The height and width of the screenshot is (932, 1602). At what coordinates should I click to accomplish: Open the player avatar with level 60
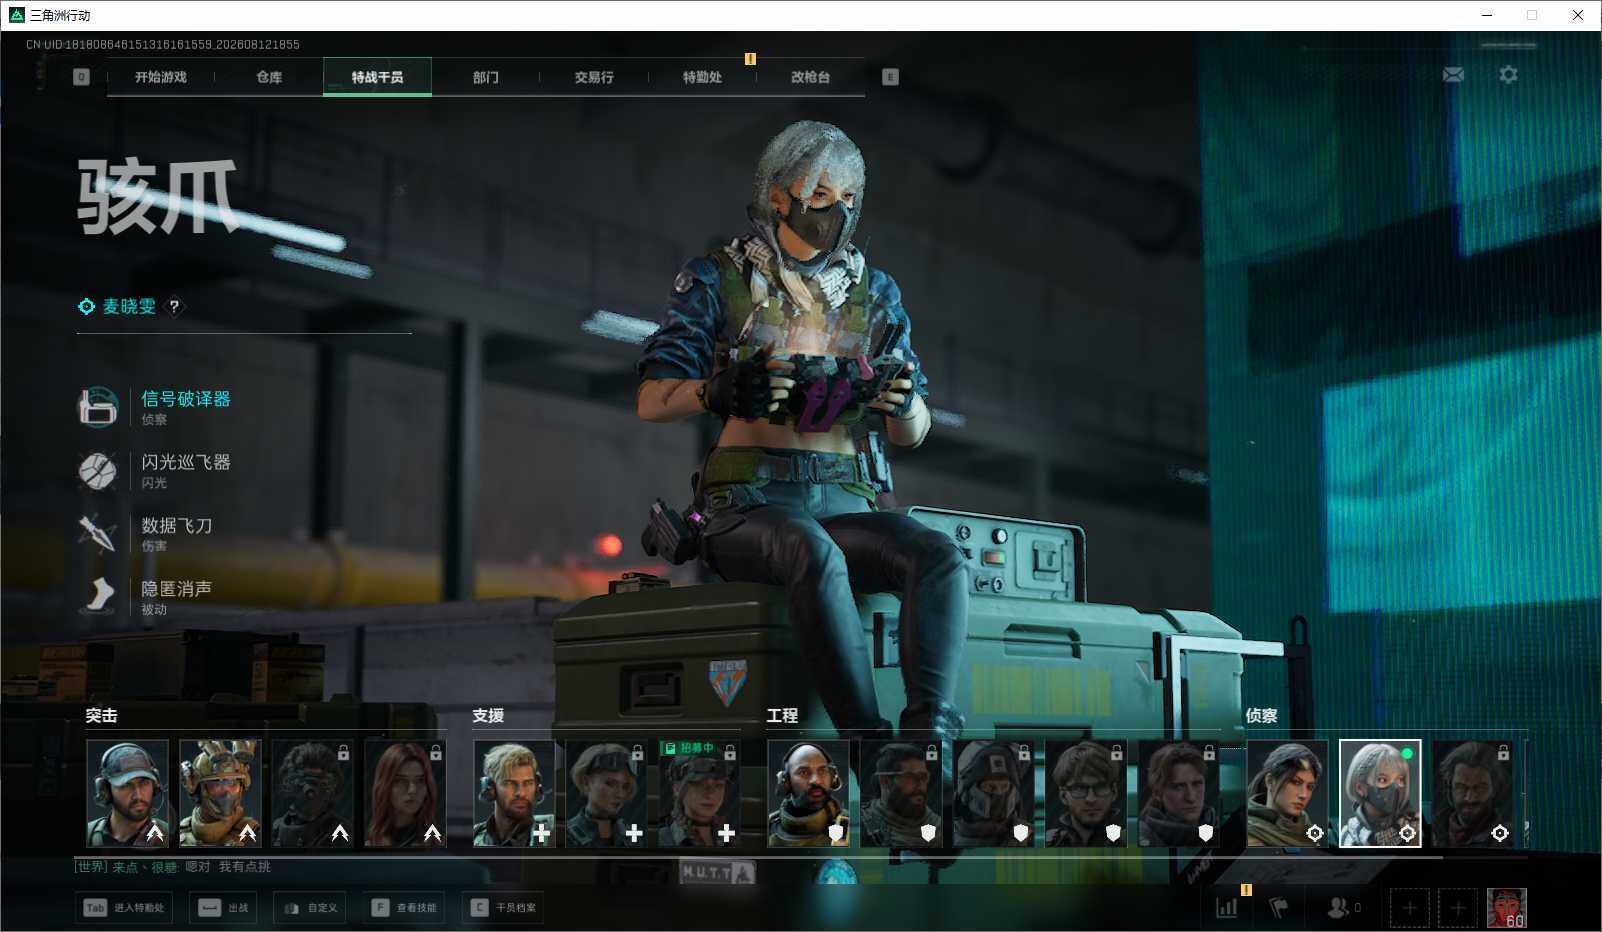point(1507,908)
